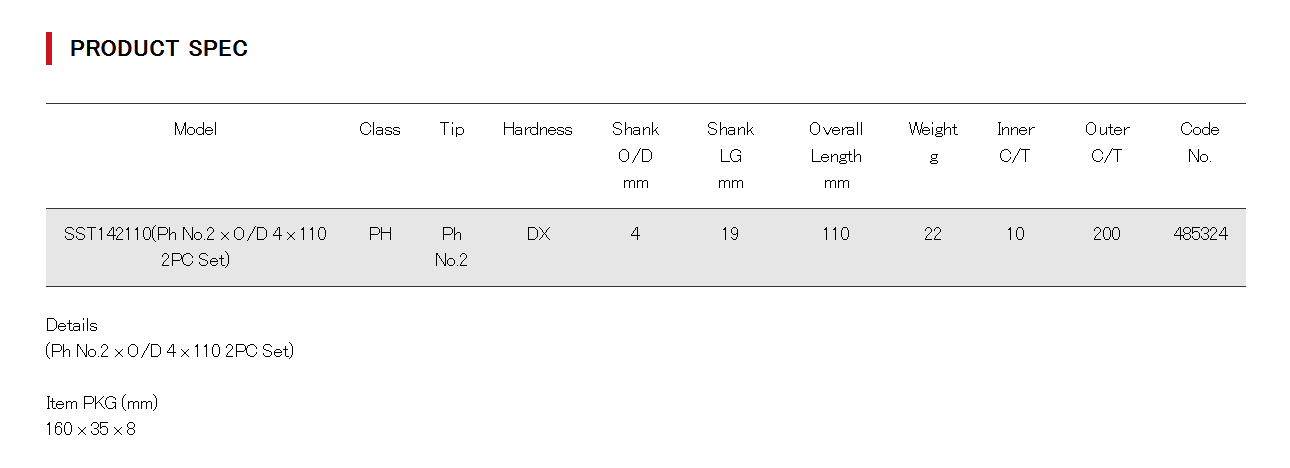Click the Shank O/D mm header
Screen dimensions: 1290x468
tap(636, 155)
